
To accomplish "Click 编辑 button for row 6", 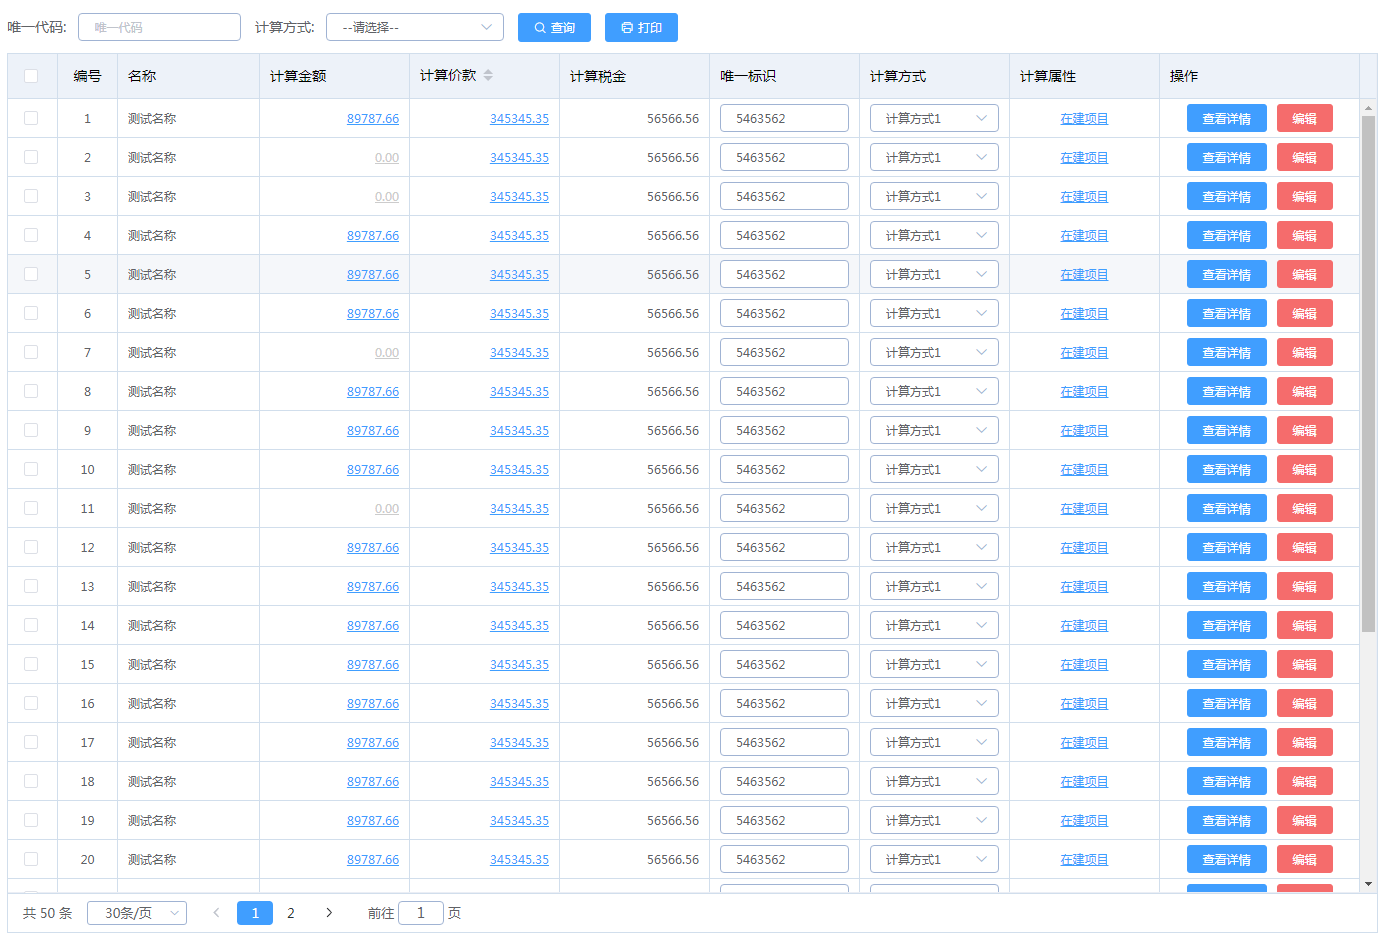I will pyautogui.click(x=1305, y=313).
